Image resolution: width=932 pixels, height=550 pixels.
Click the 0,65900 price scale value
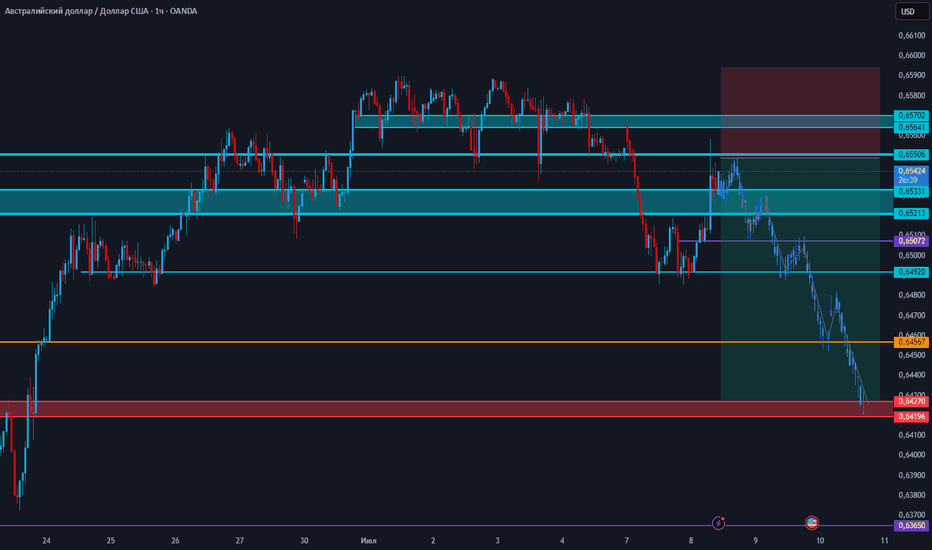click(912, 76)
